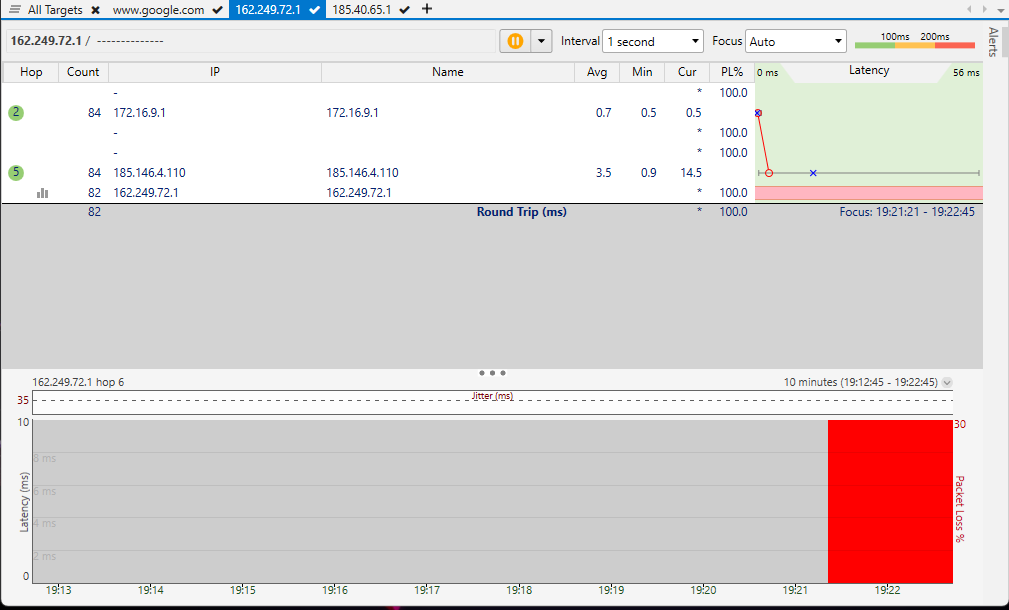Click the latency color scale legend
Screen dimensions: 1009x610
915,41
